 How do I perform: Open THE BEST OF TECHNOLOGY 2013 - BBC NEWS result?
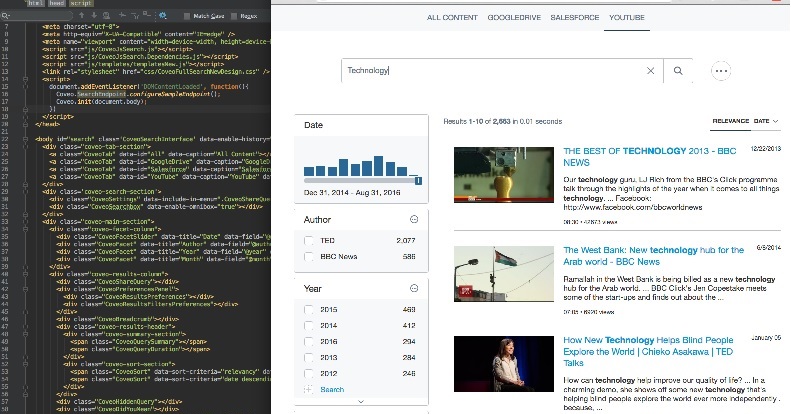pyautogui.click(x=650, y=157)
